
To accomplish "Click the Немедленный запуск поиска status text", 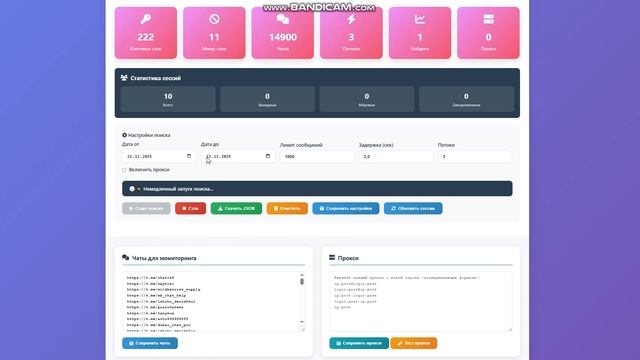I will [178, 189].
